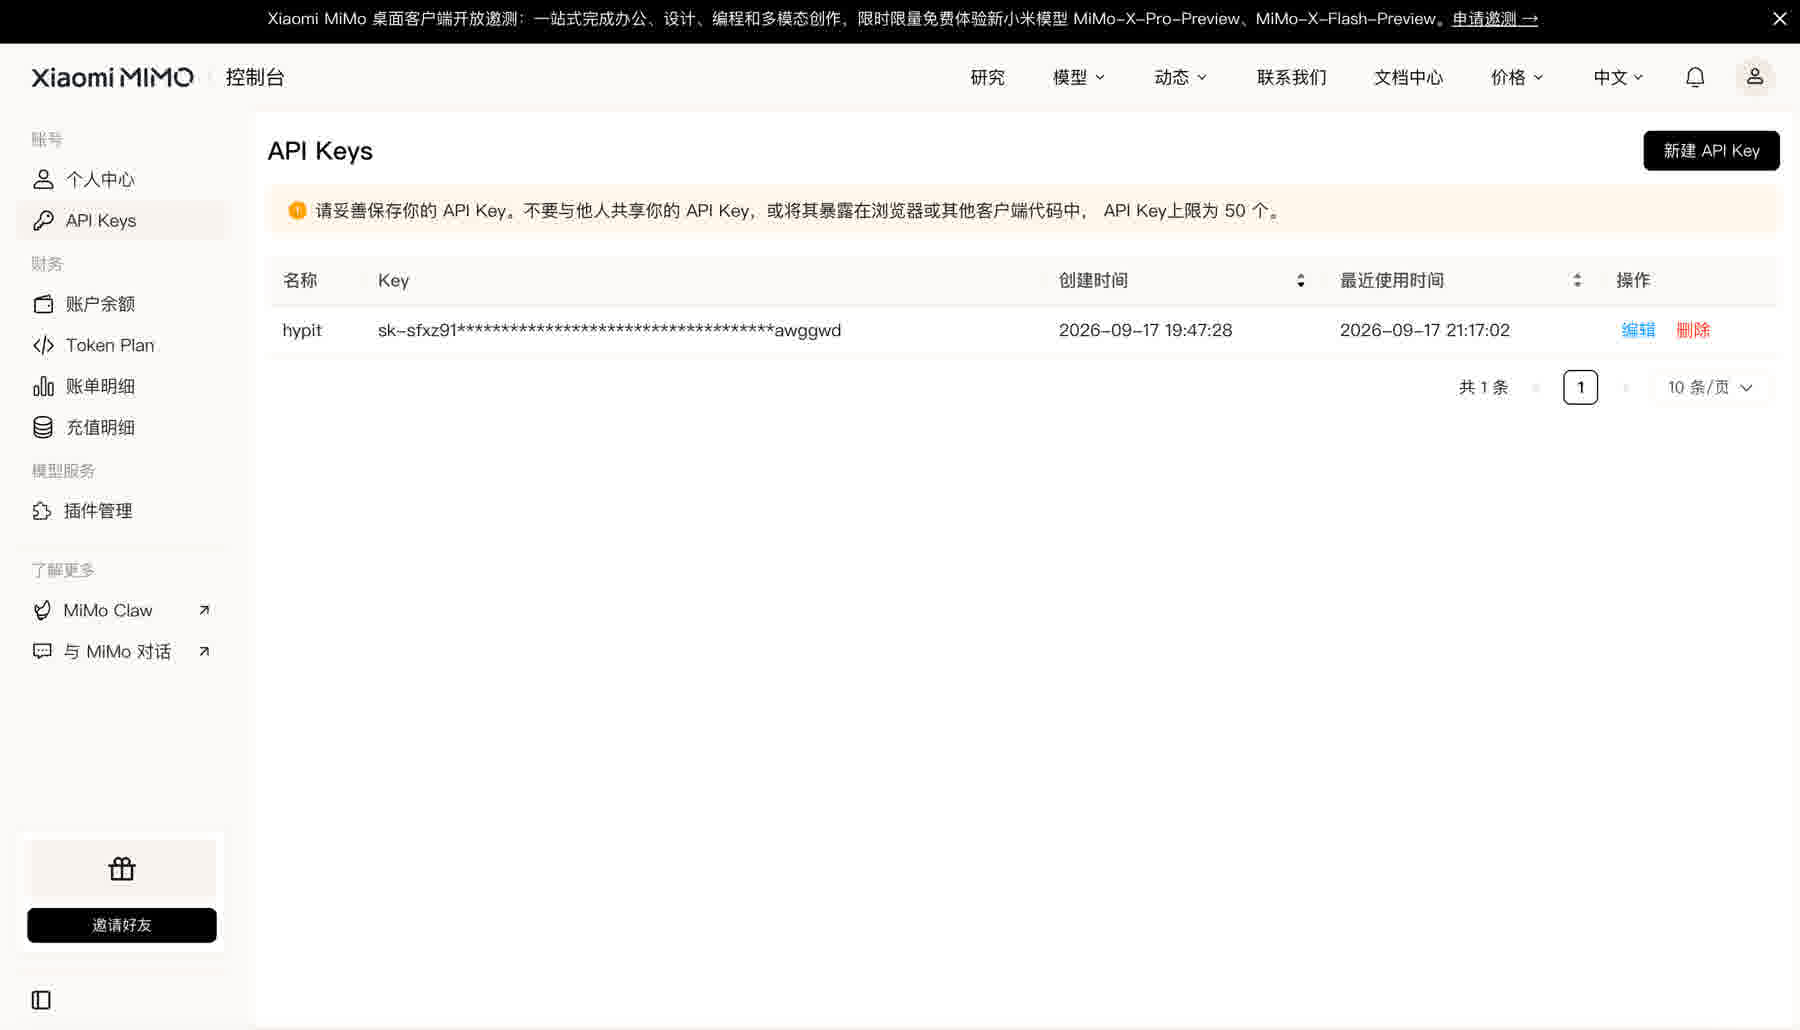This screenshot has width=1800, height=1030.
Task: Expand the 模型 dropdown menu
Action: coord(1078,77)
